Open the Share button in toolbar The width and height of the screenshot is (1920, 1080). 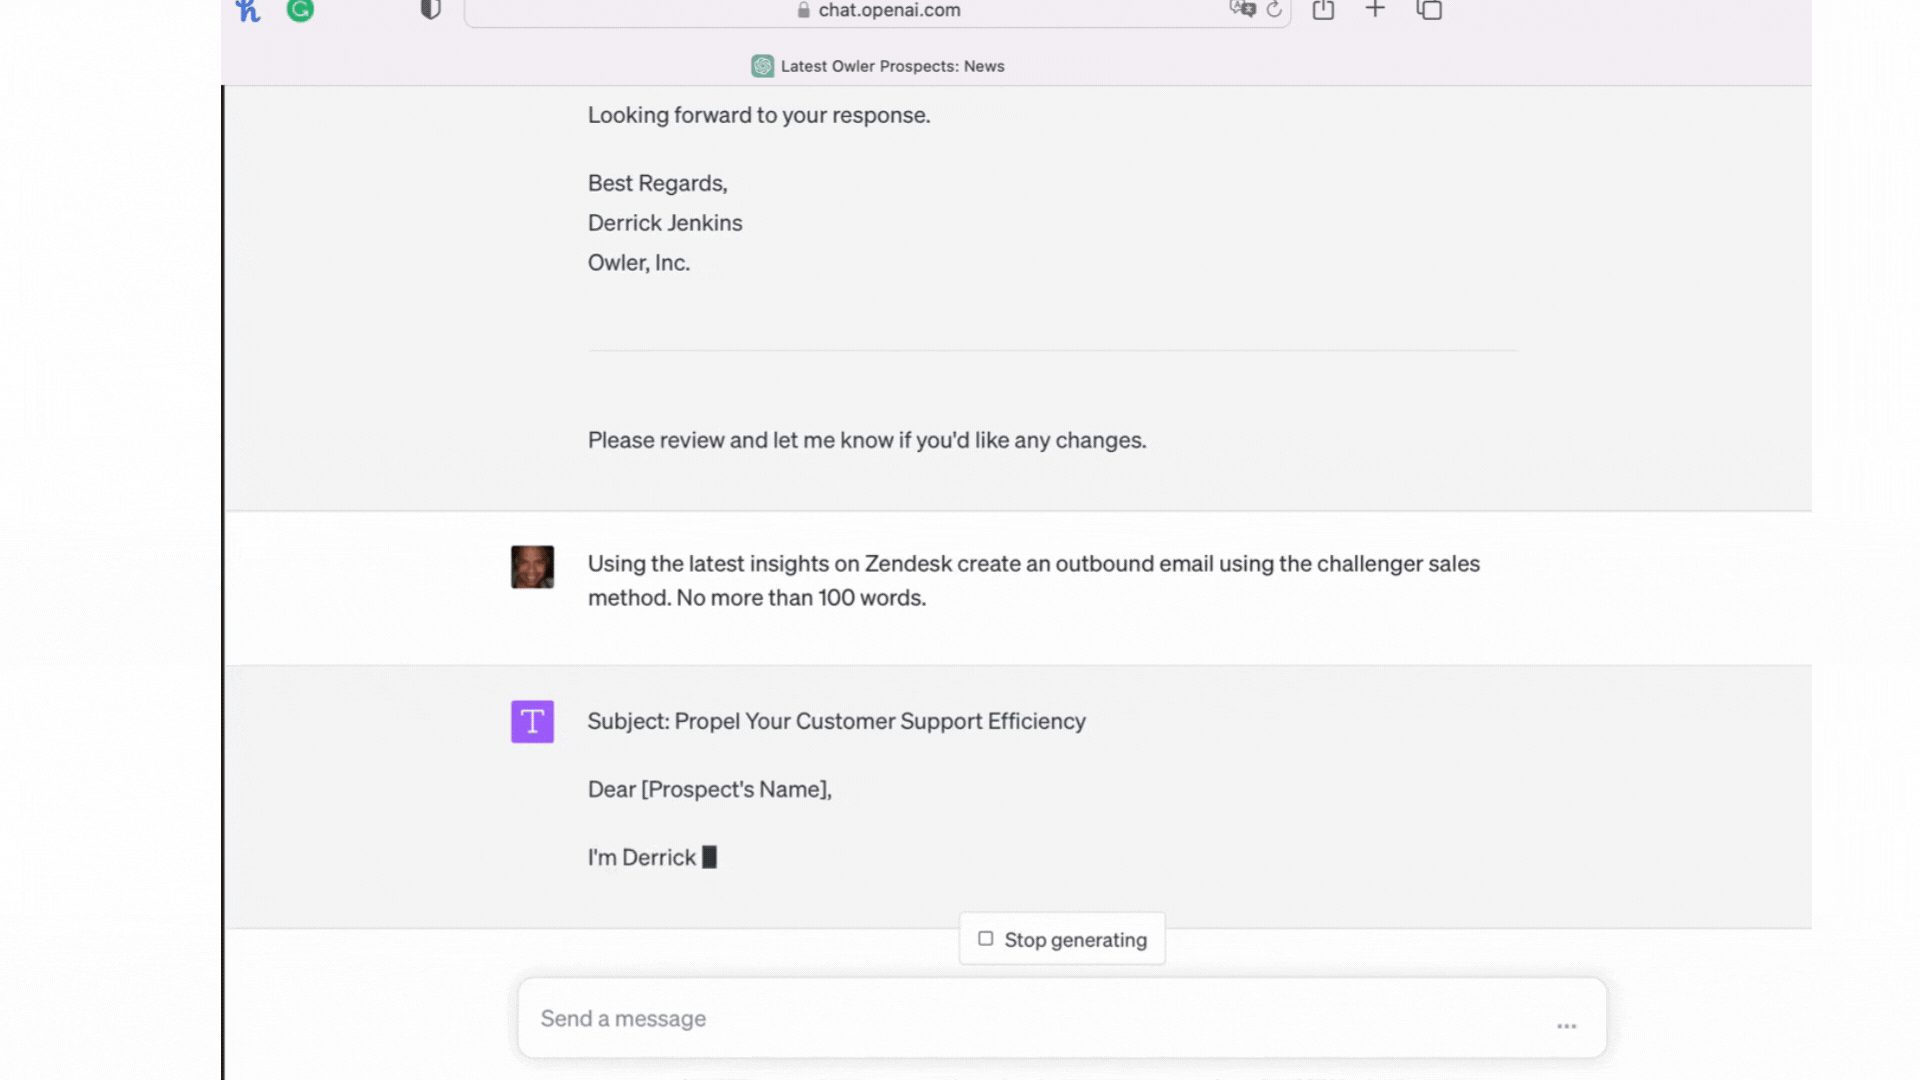pyautogui.click(x=1323, y=10)
